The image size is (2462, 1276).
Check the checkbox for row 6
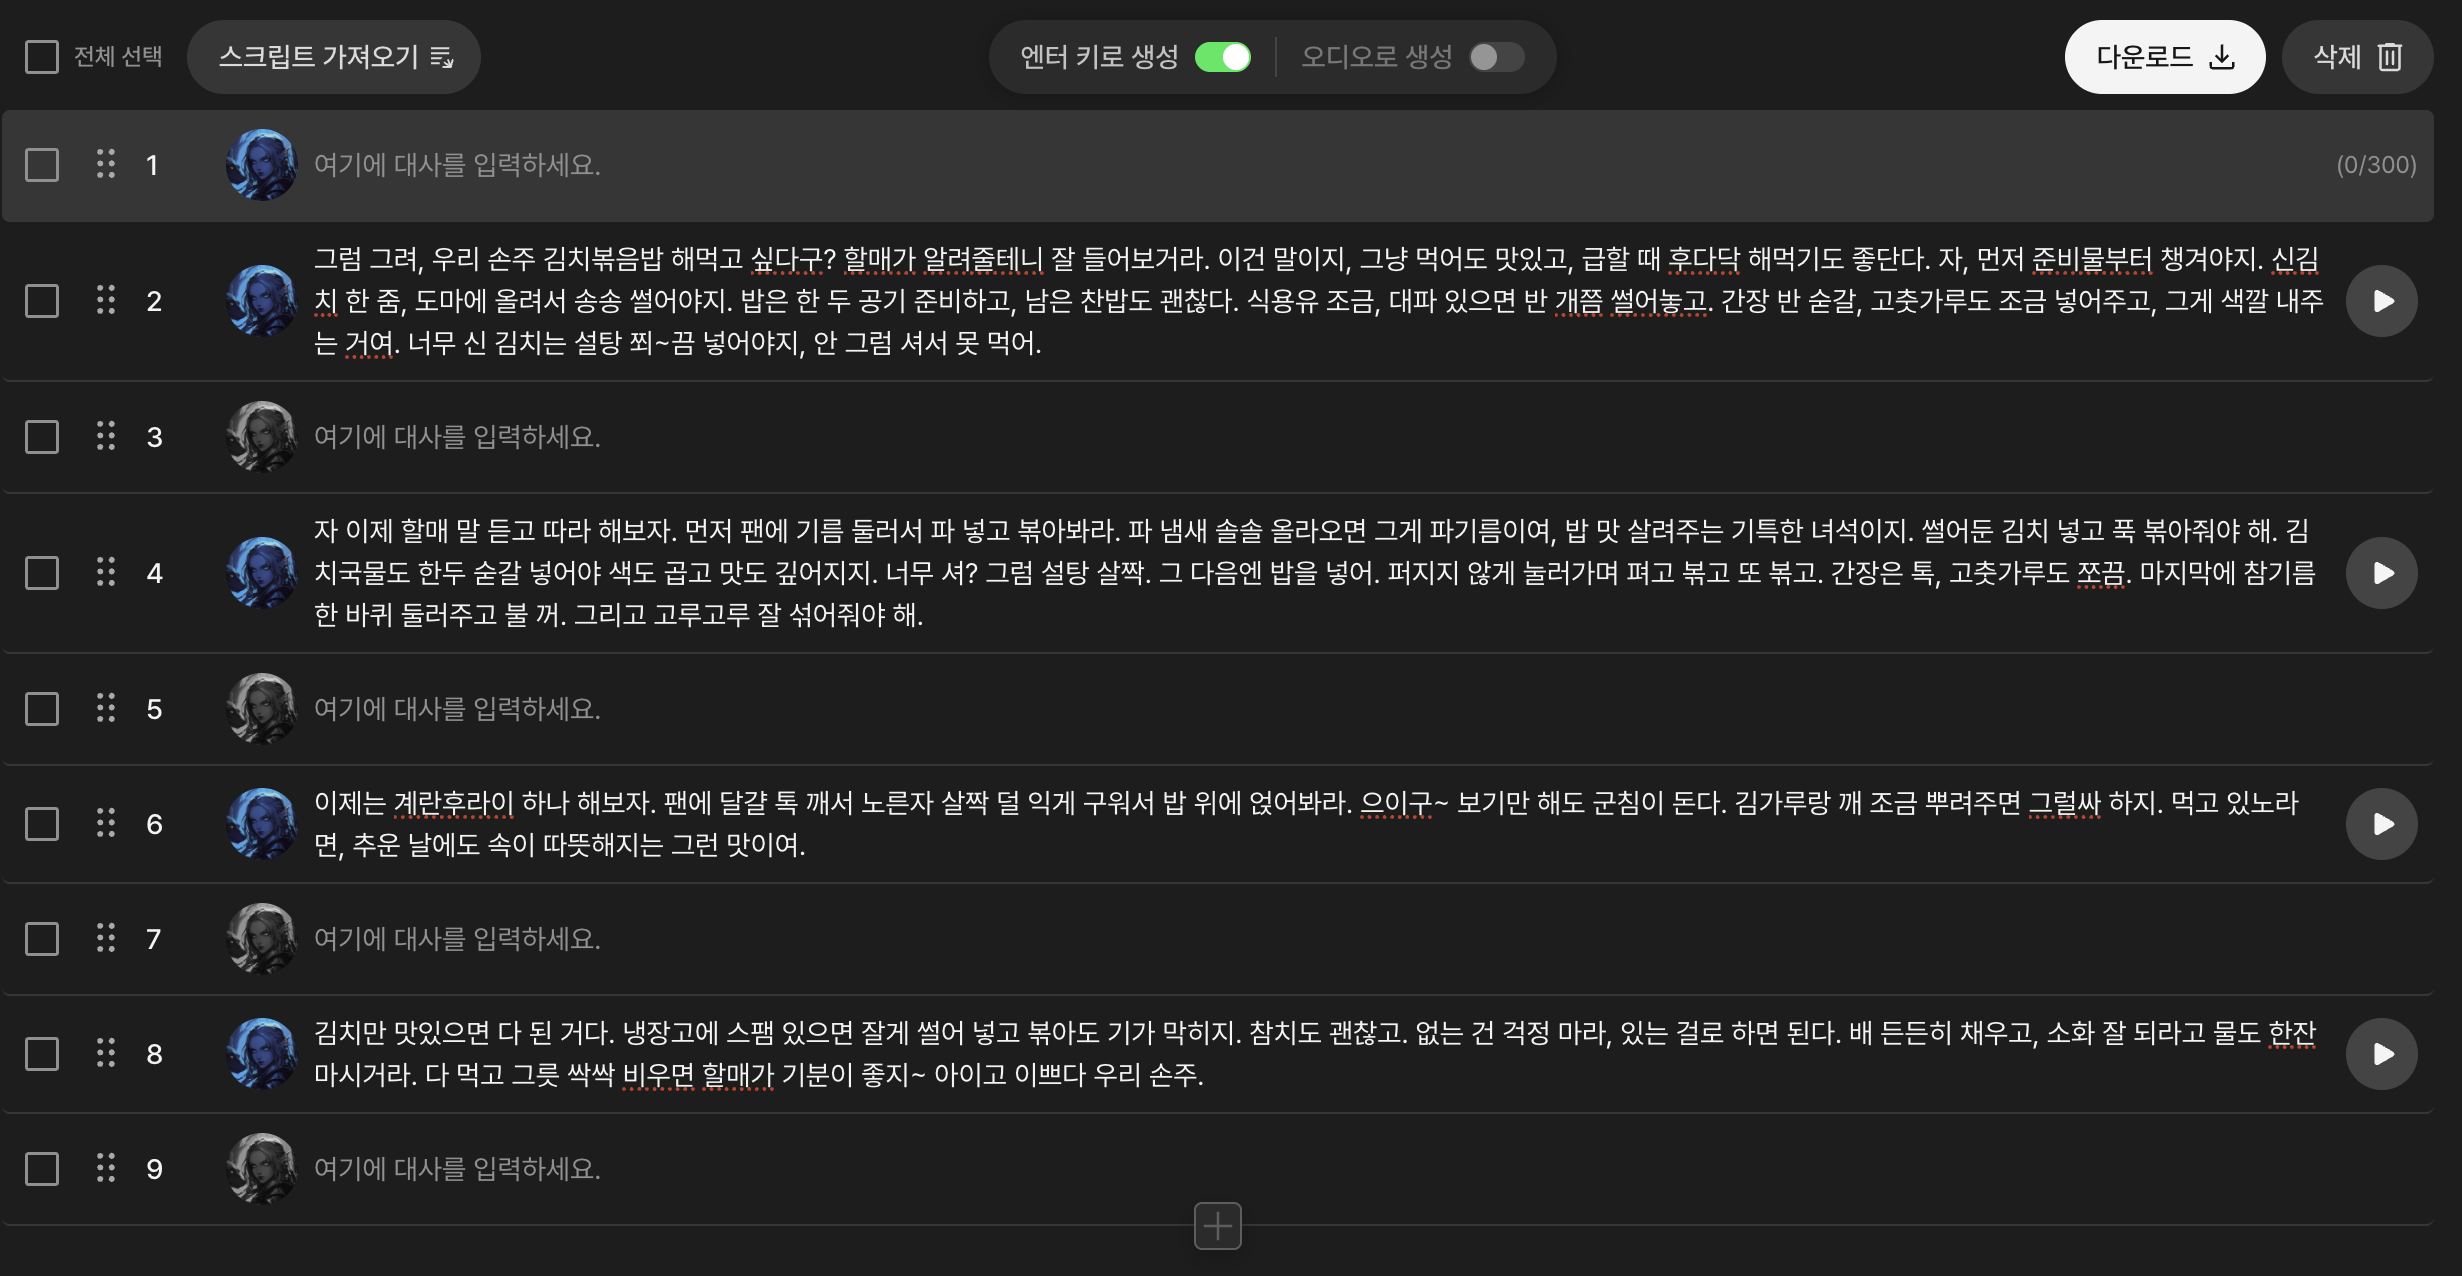pos(42,824)
